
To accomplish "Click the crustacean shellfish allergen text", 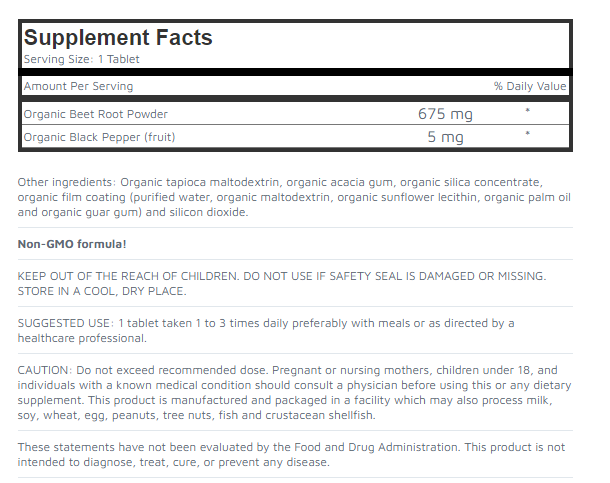I will [320, 415].
